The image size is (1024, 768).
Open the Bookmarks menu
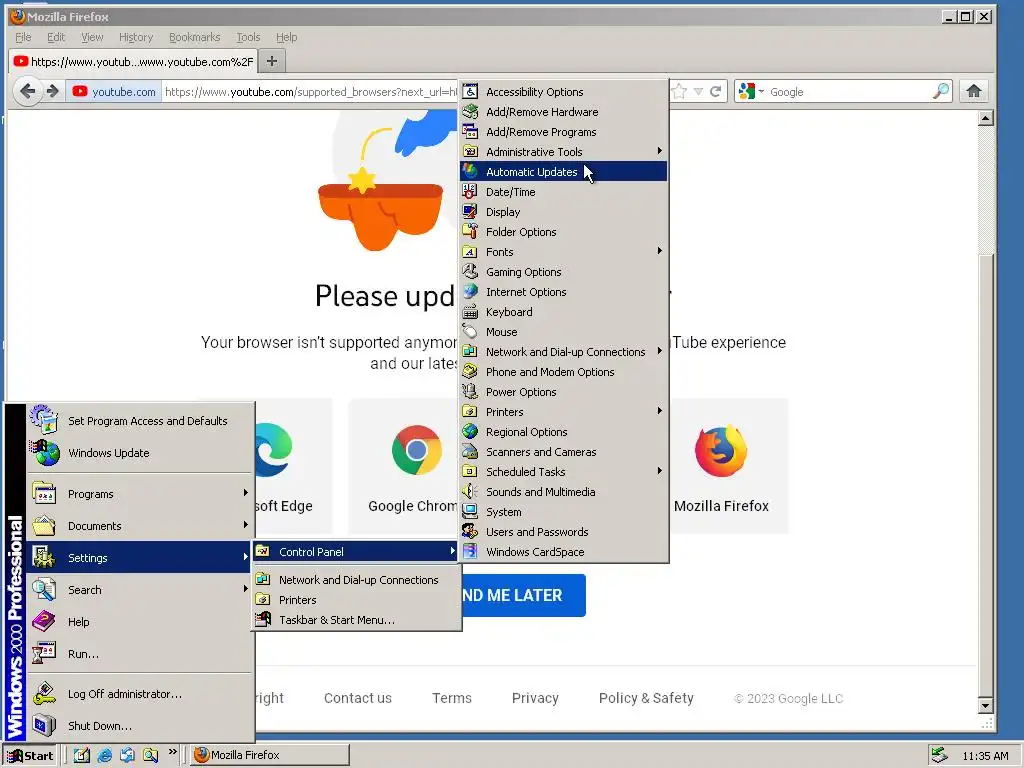pyautogui.click(x=195, y=37)
